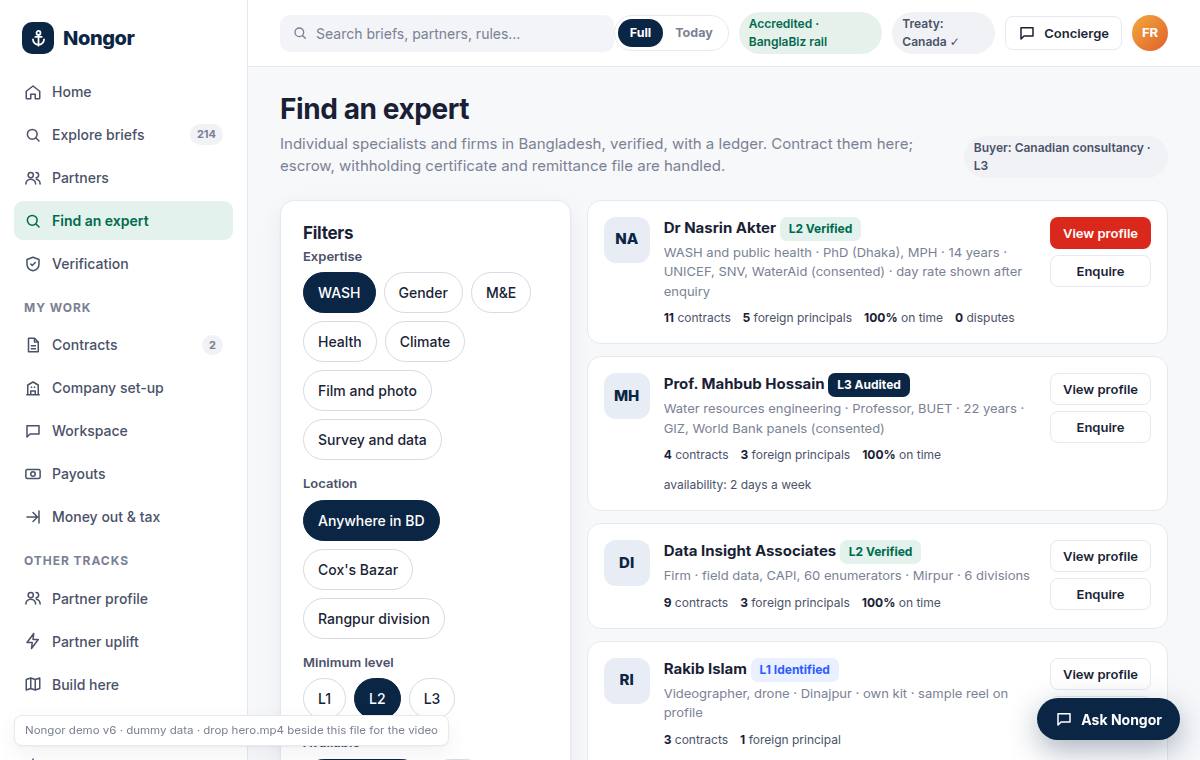Click the L2 Verified badge of Dr Nasrin Akter
This screenshot has height=760, width=1200.
click(x=820, y=228)
